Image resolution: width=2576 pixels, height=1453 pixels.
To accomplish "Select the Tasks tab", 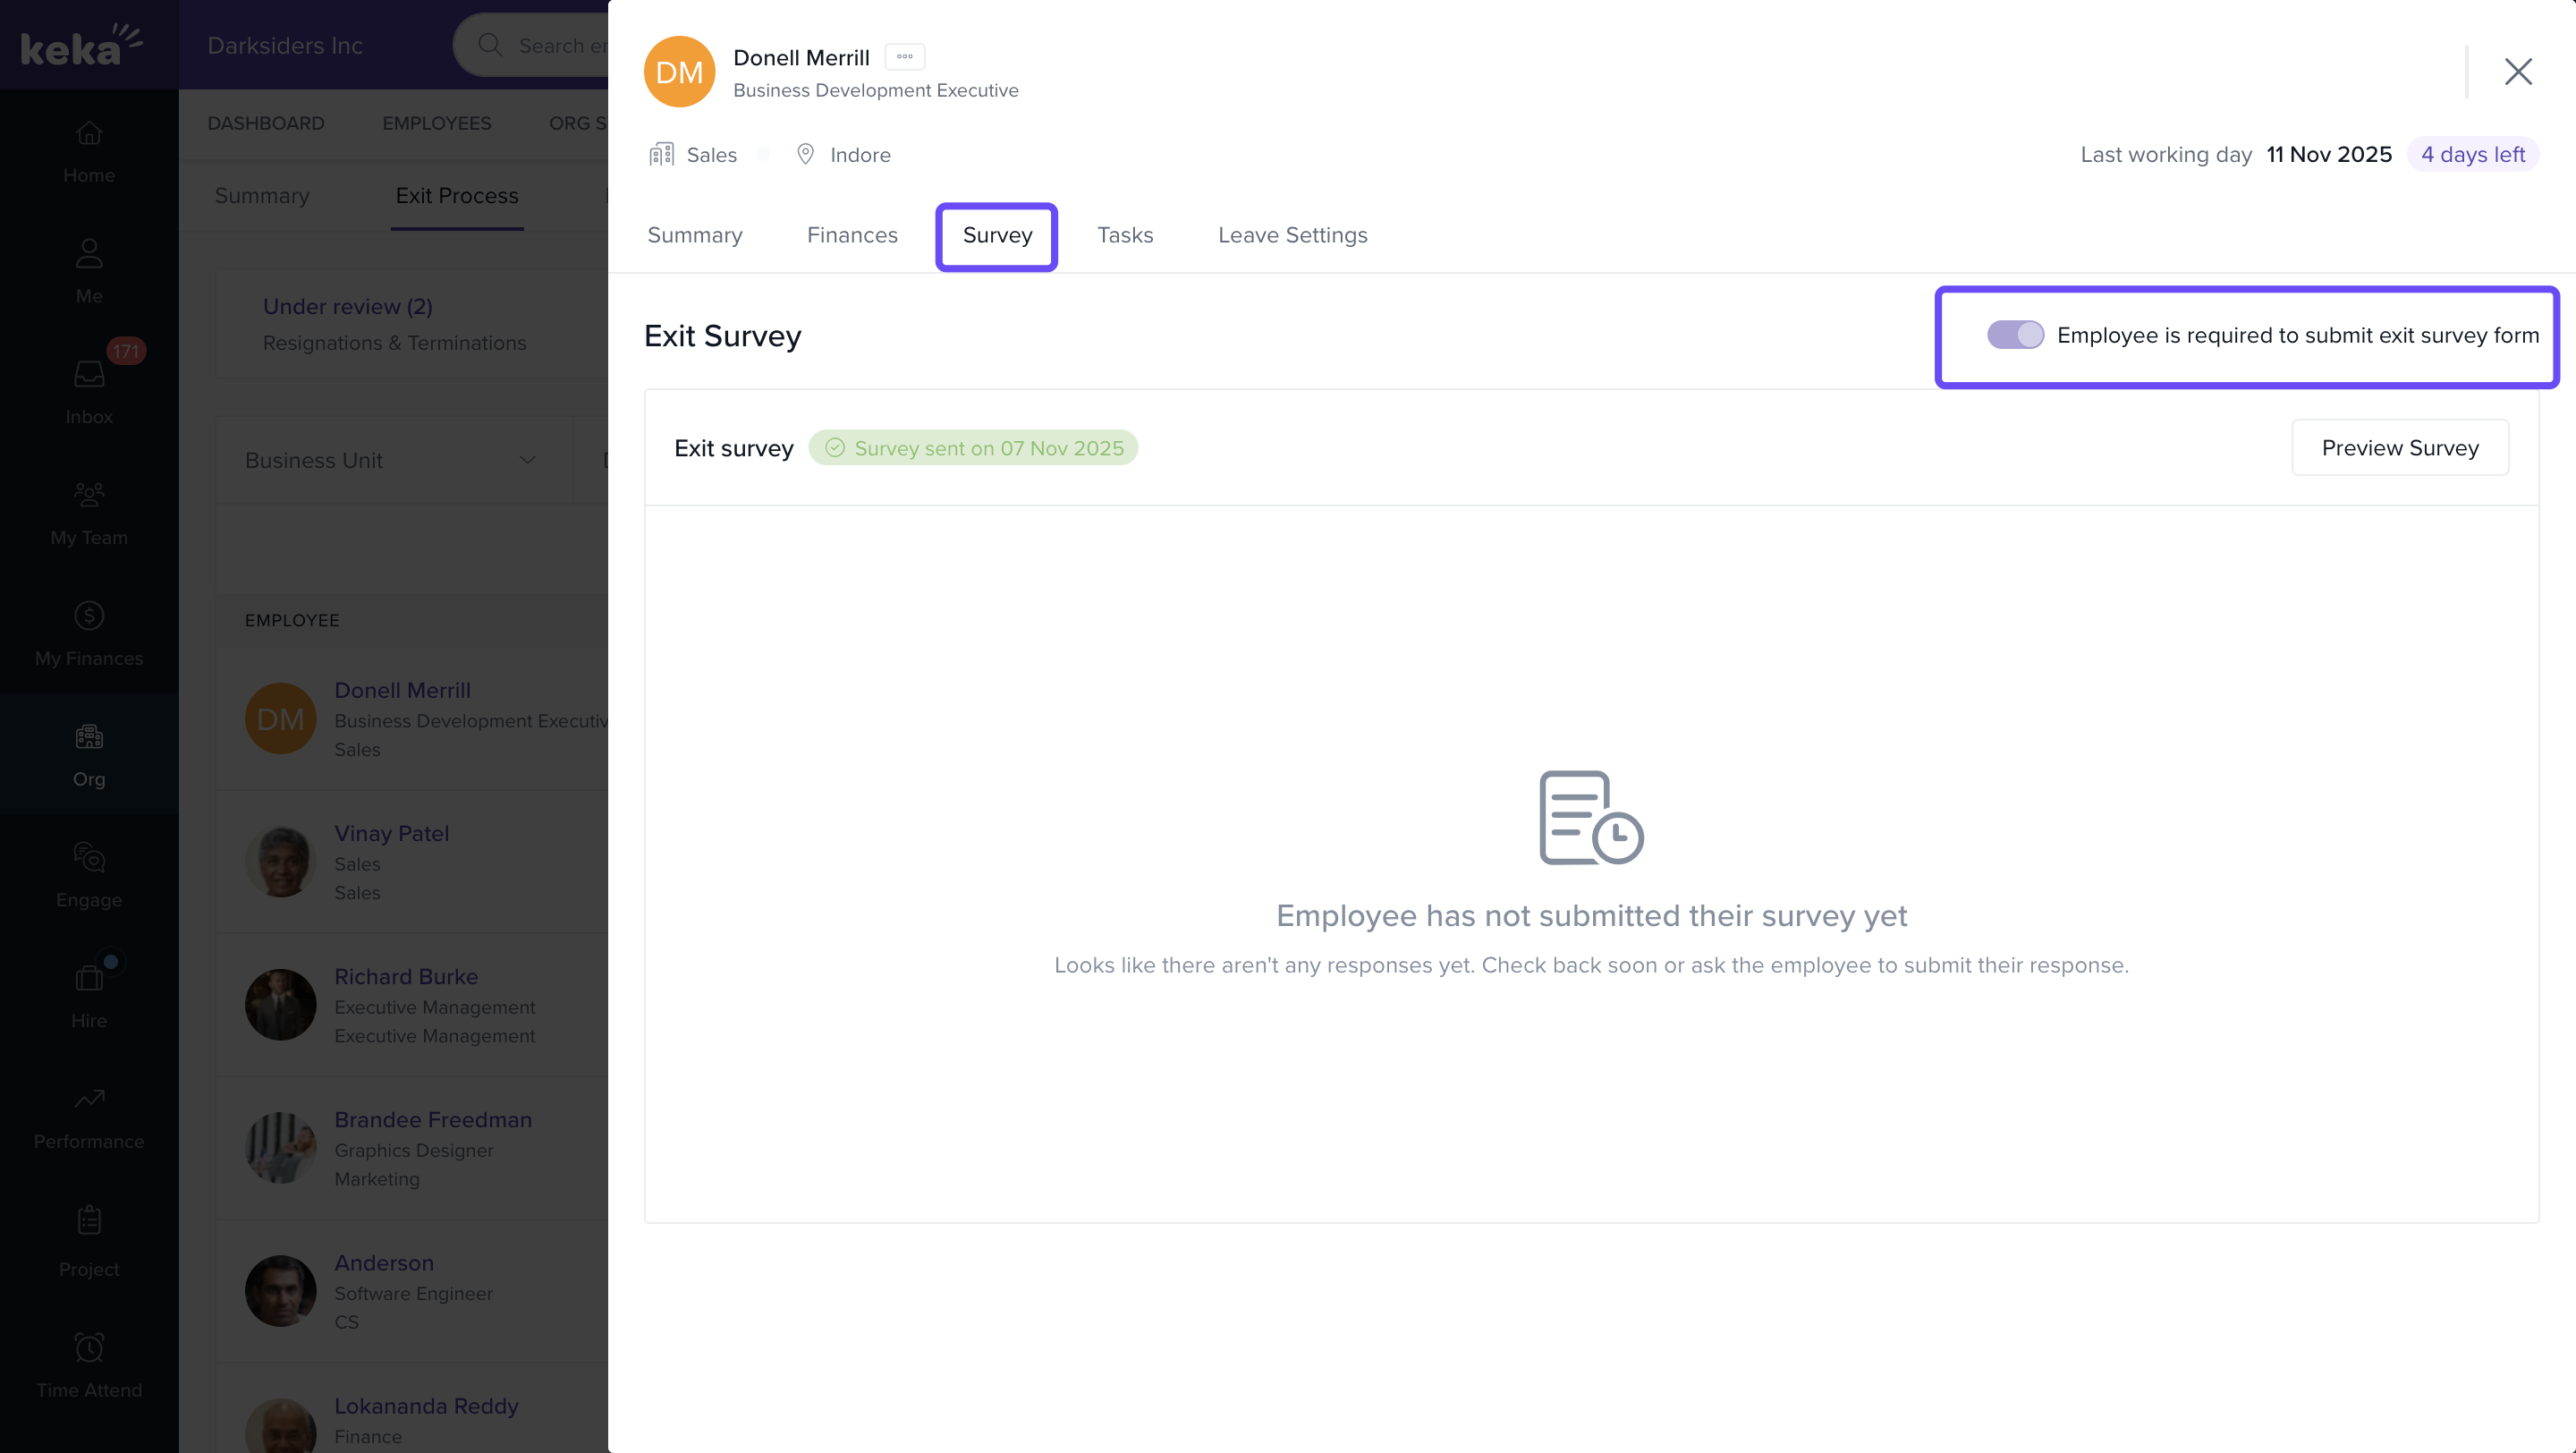I will click(1125, 235).
